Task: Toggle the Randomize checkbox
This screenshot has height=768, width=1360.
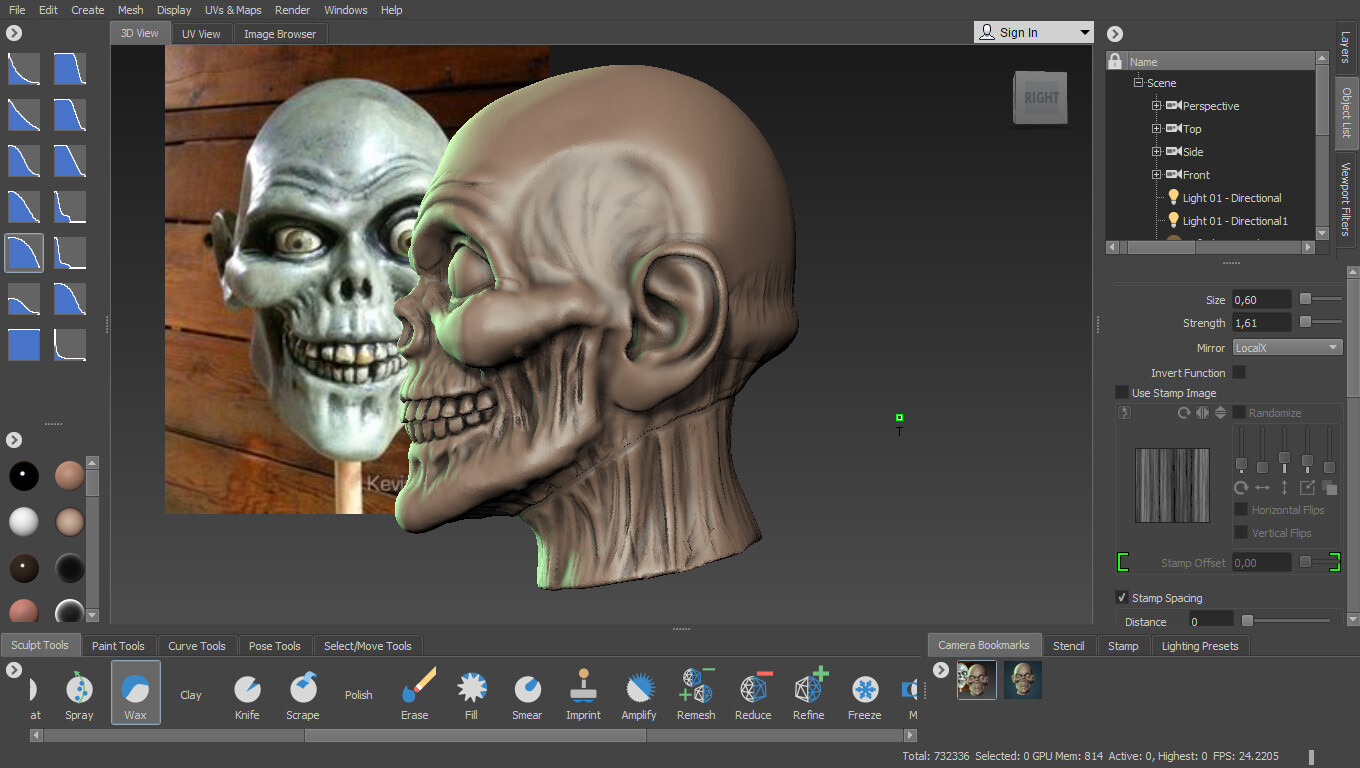Action: pos(1239,412)
